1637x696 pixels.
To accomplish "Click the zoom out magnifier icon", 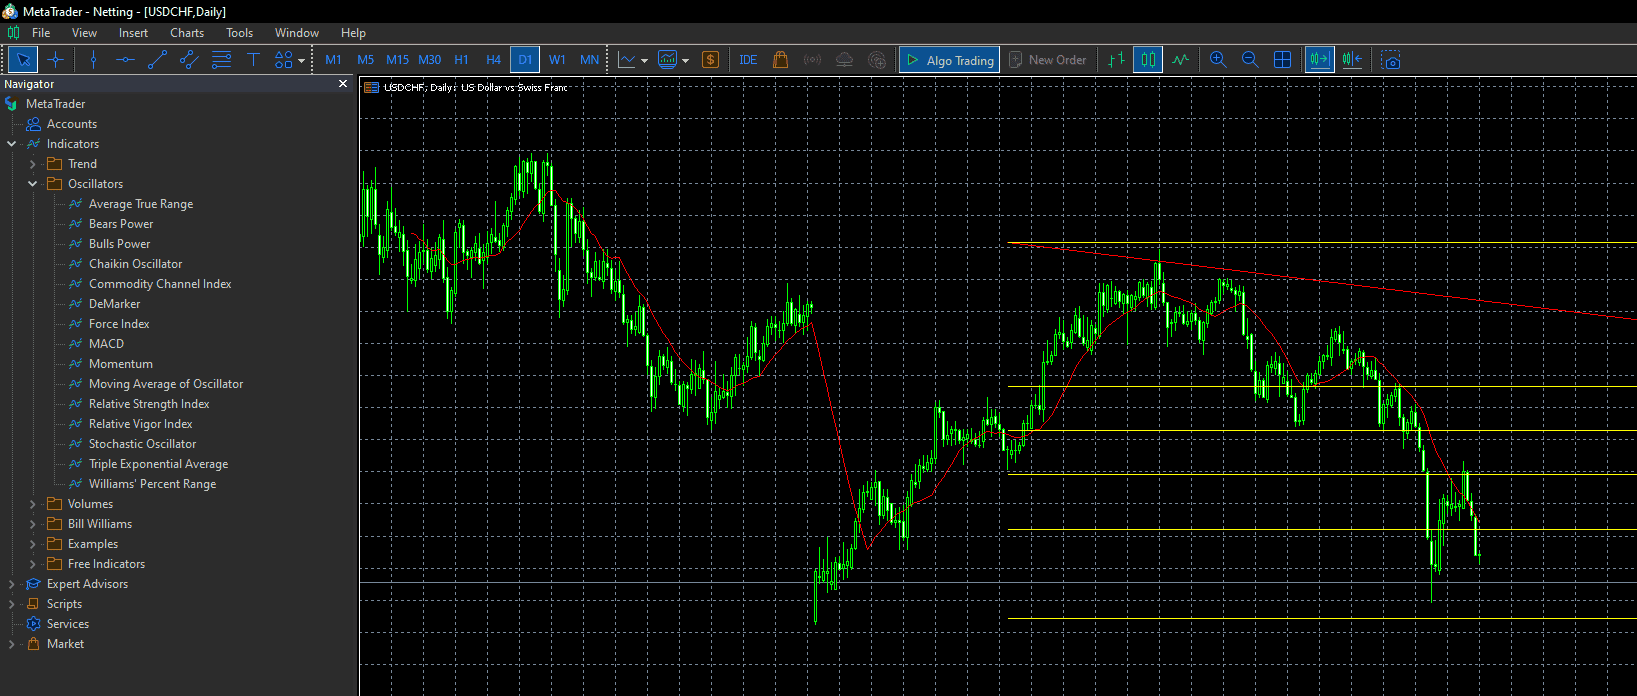I will (1250, 60).
